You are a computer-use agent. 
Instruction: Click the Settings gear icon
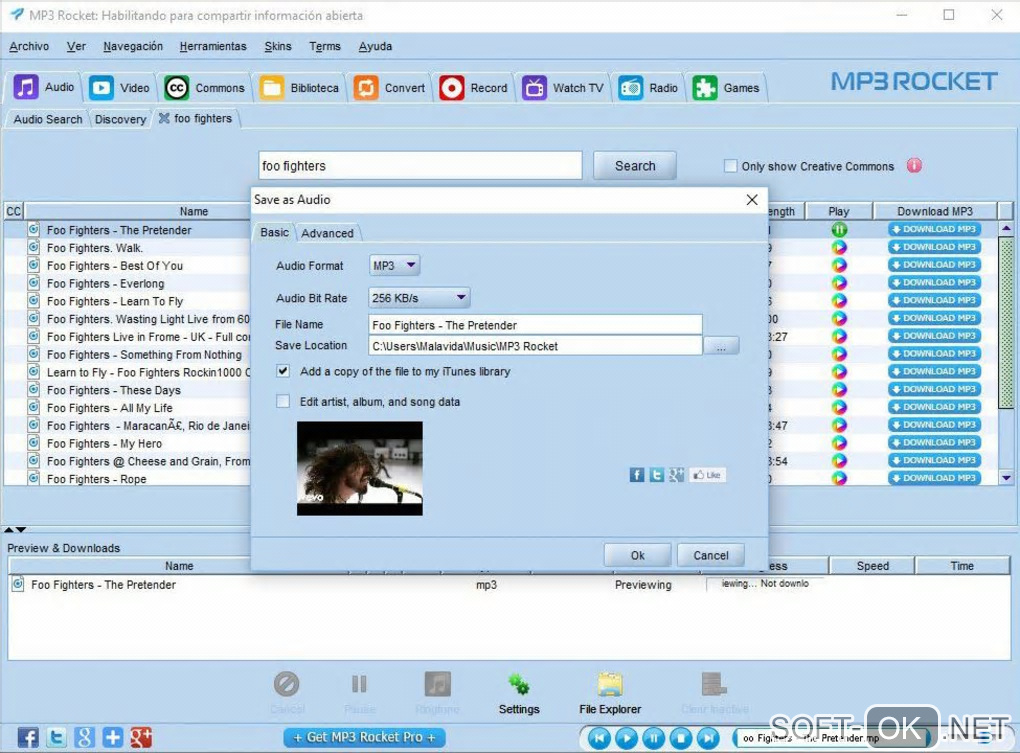518,684
